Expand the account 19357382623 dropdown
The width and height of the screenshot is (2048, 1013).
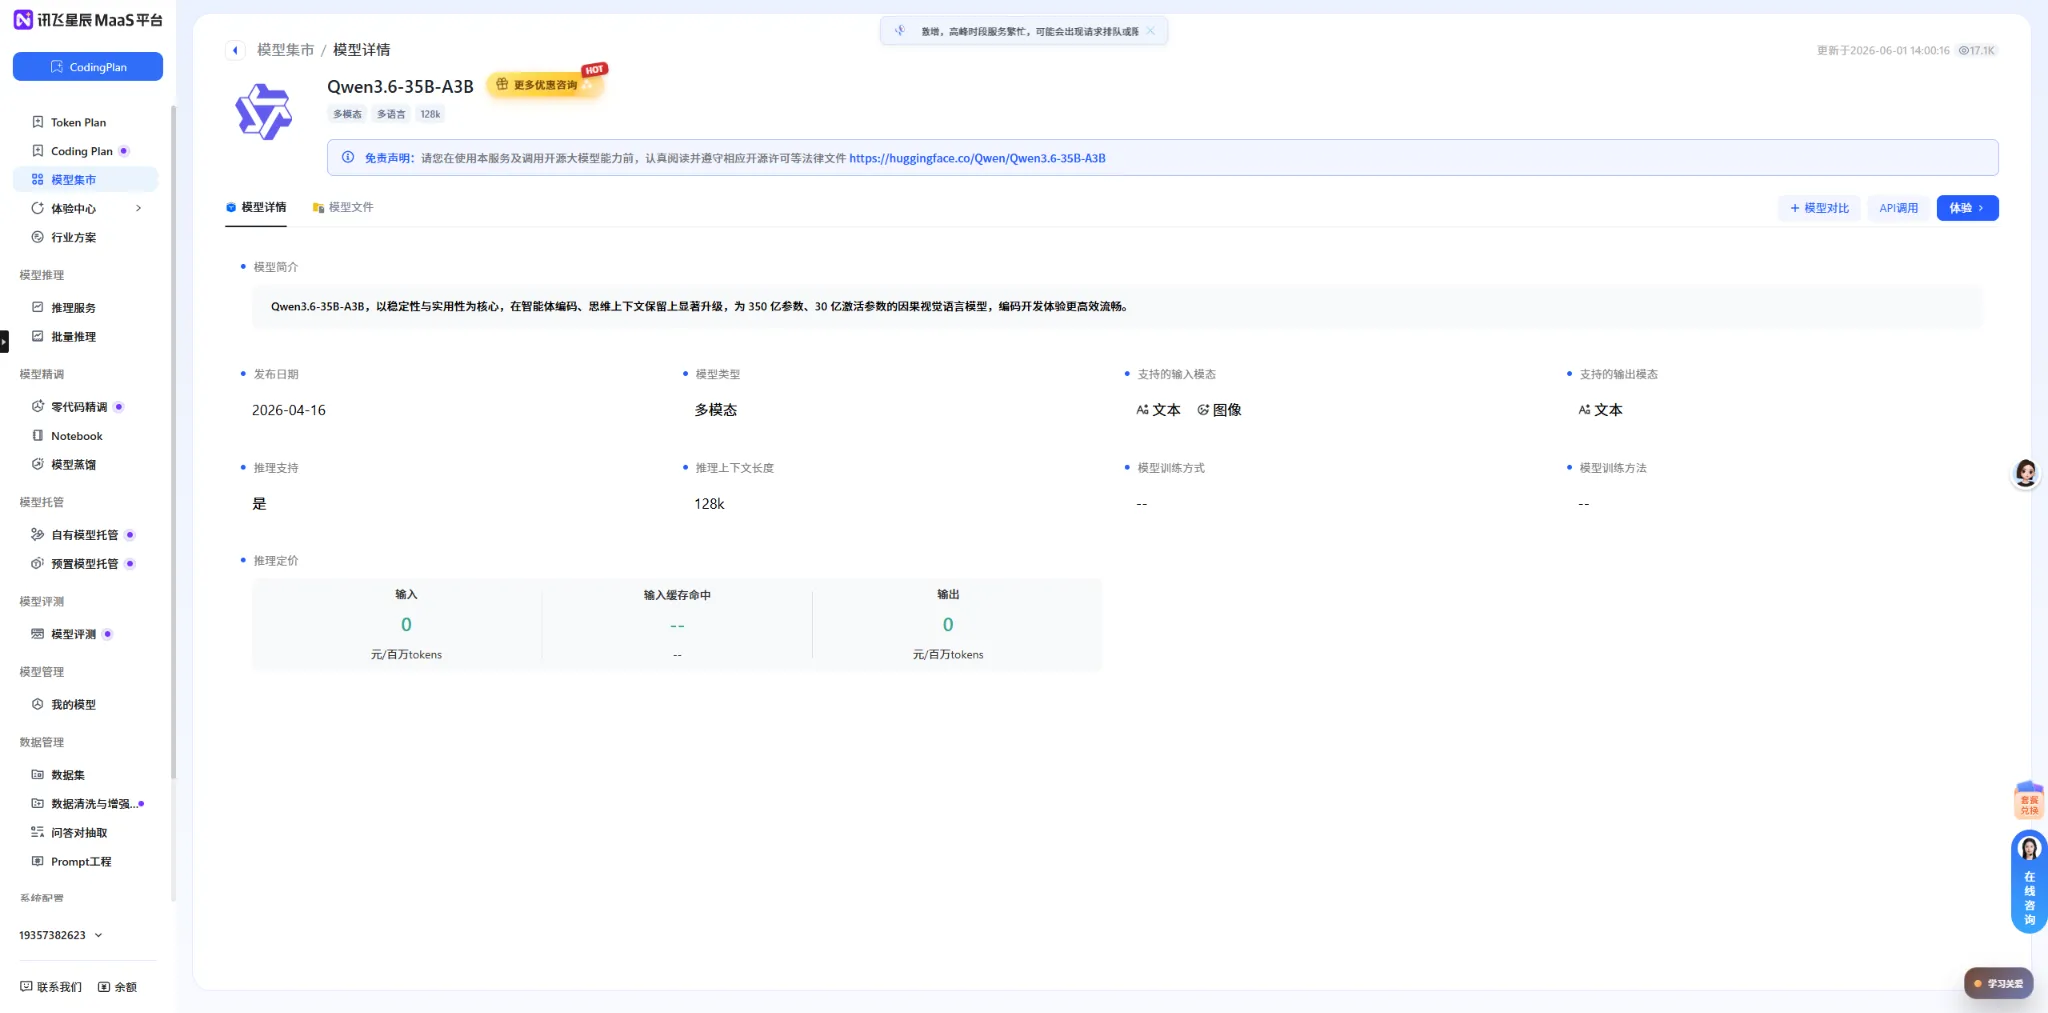click(x=61, y=935)
